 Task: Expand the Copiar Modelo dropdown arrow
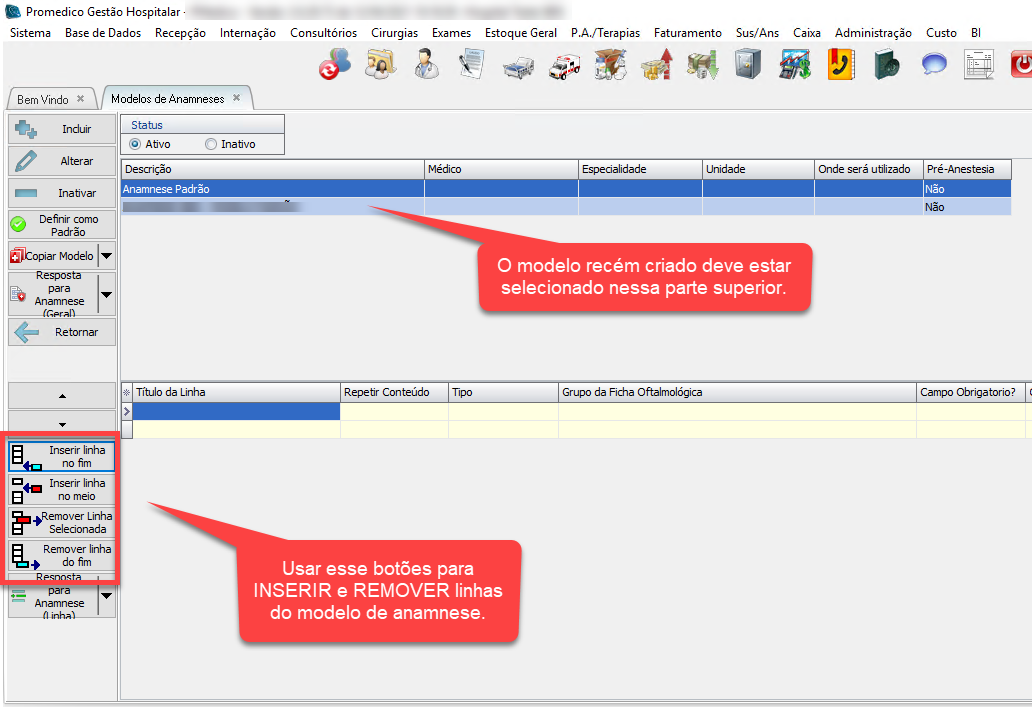(106, 256)
